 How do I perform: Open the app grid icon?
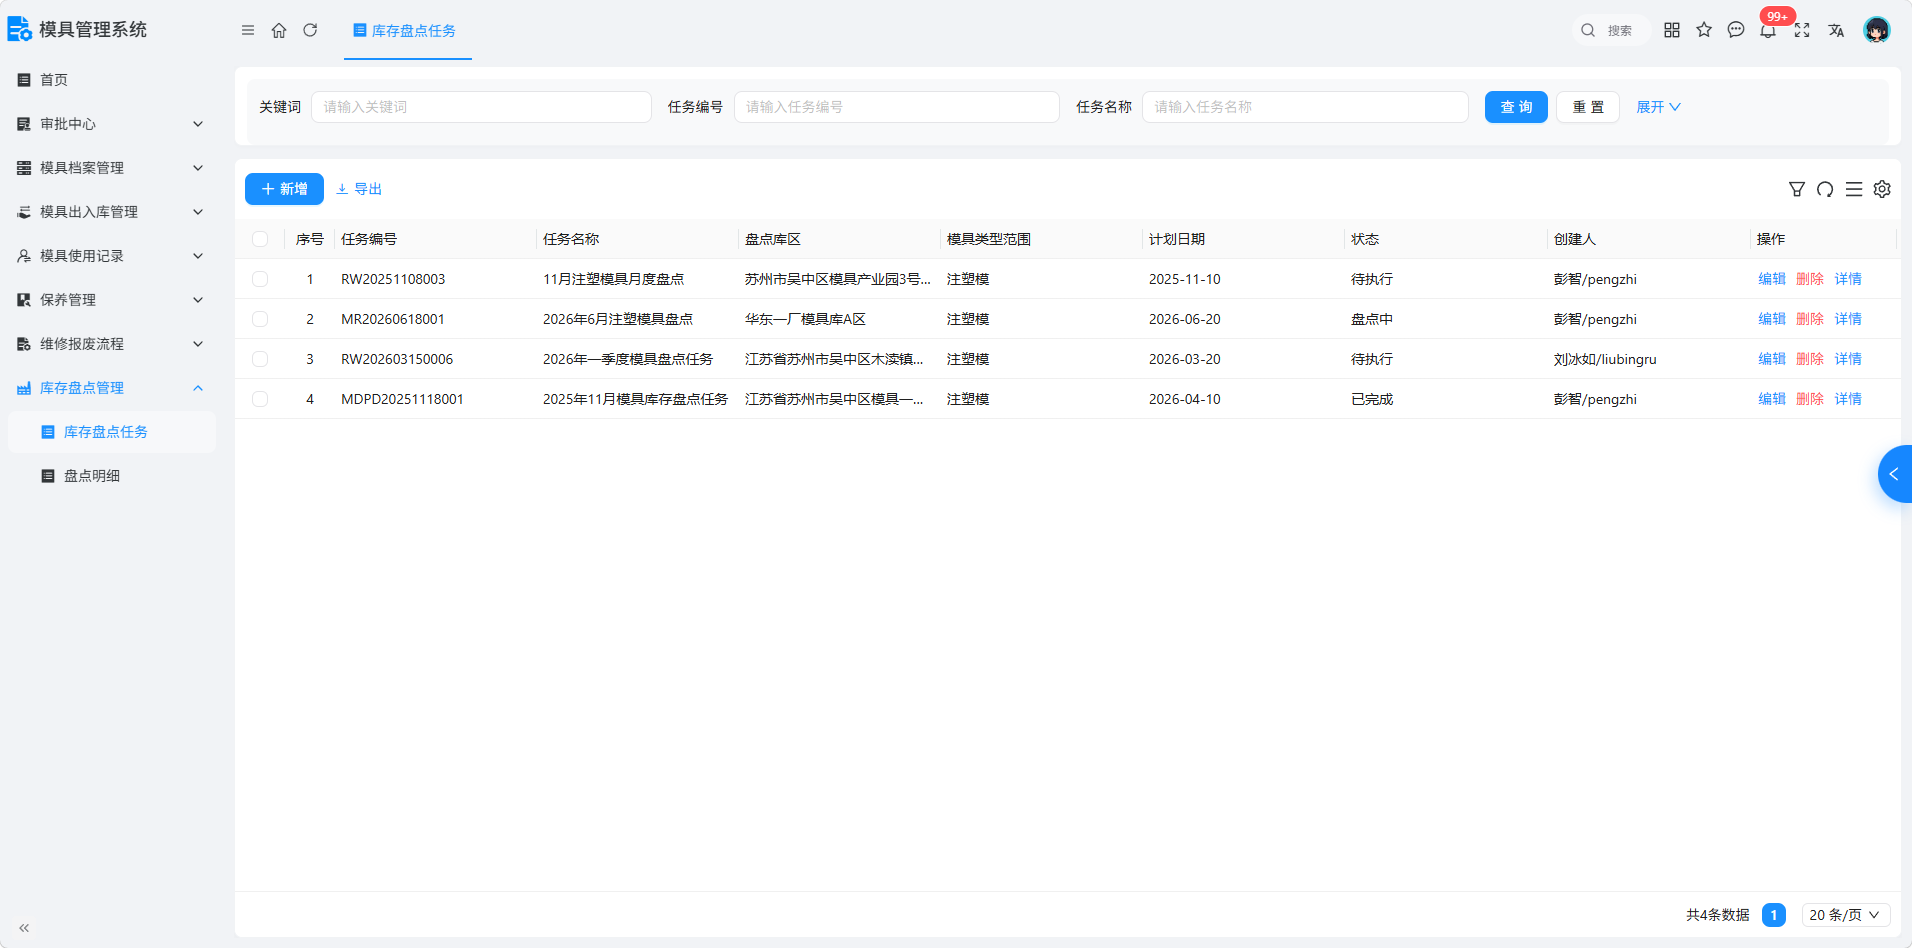tap(1672, 30)
